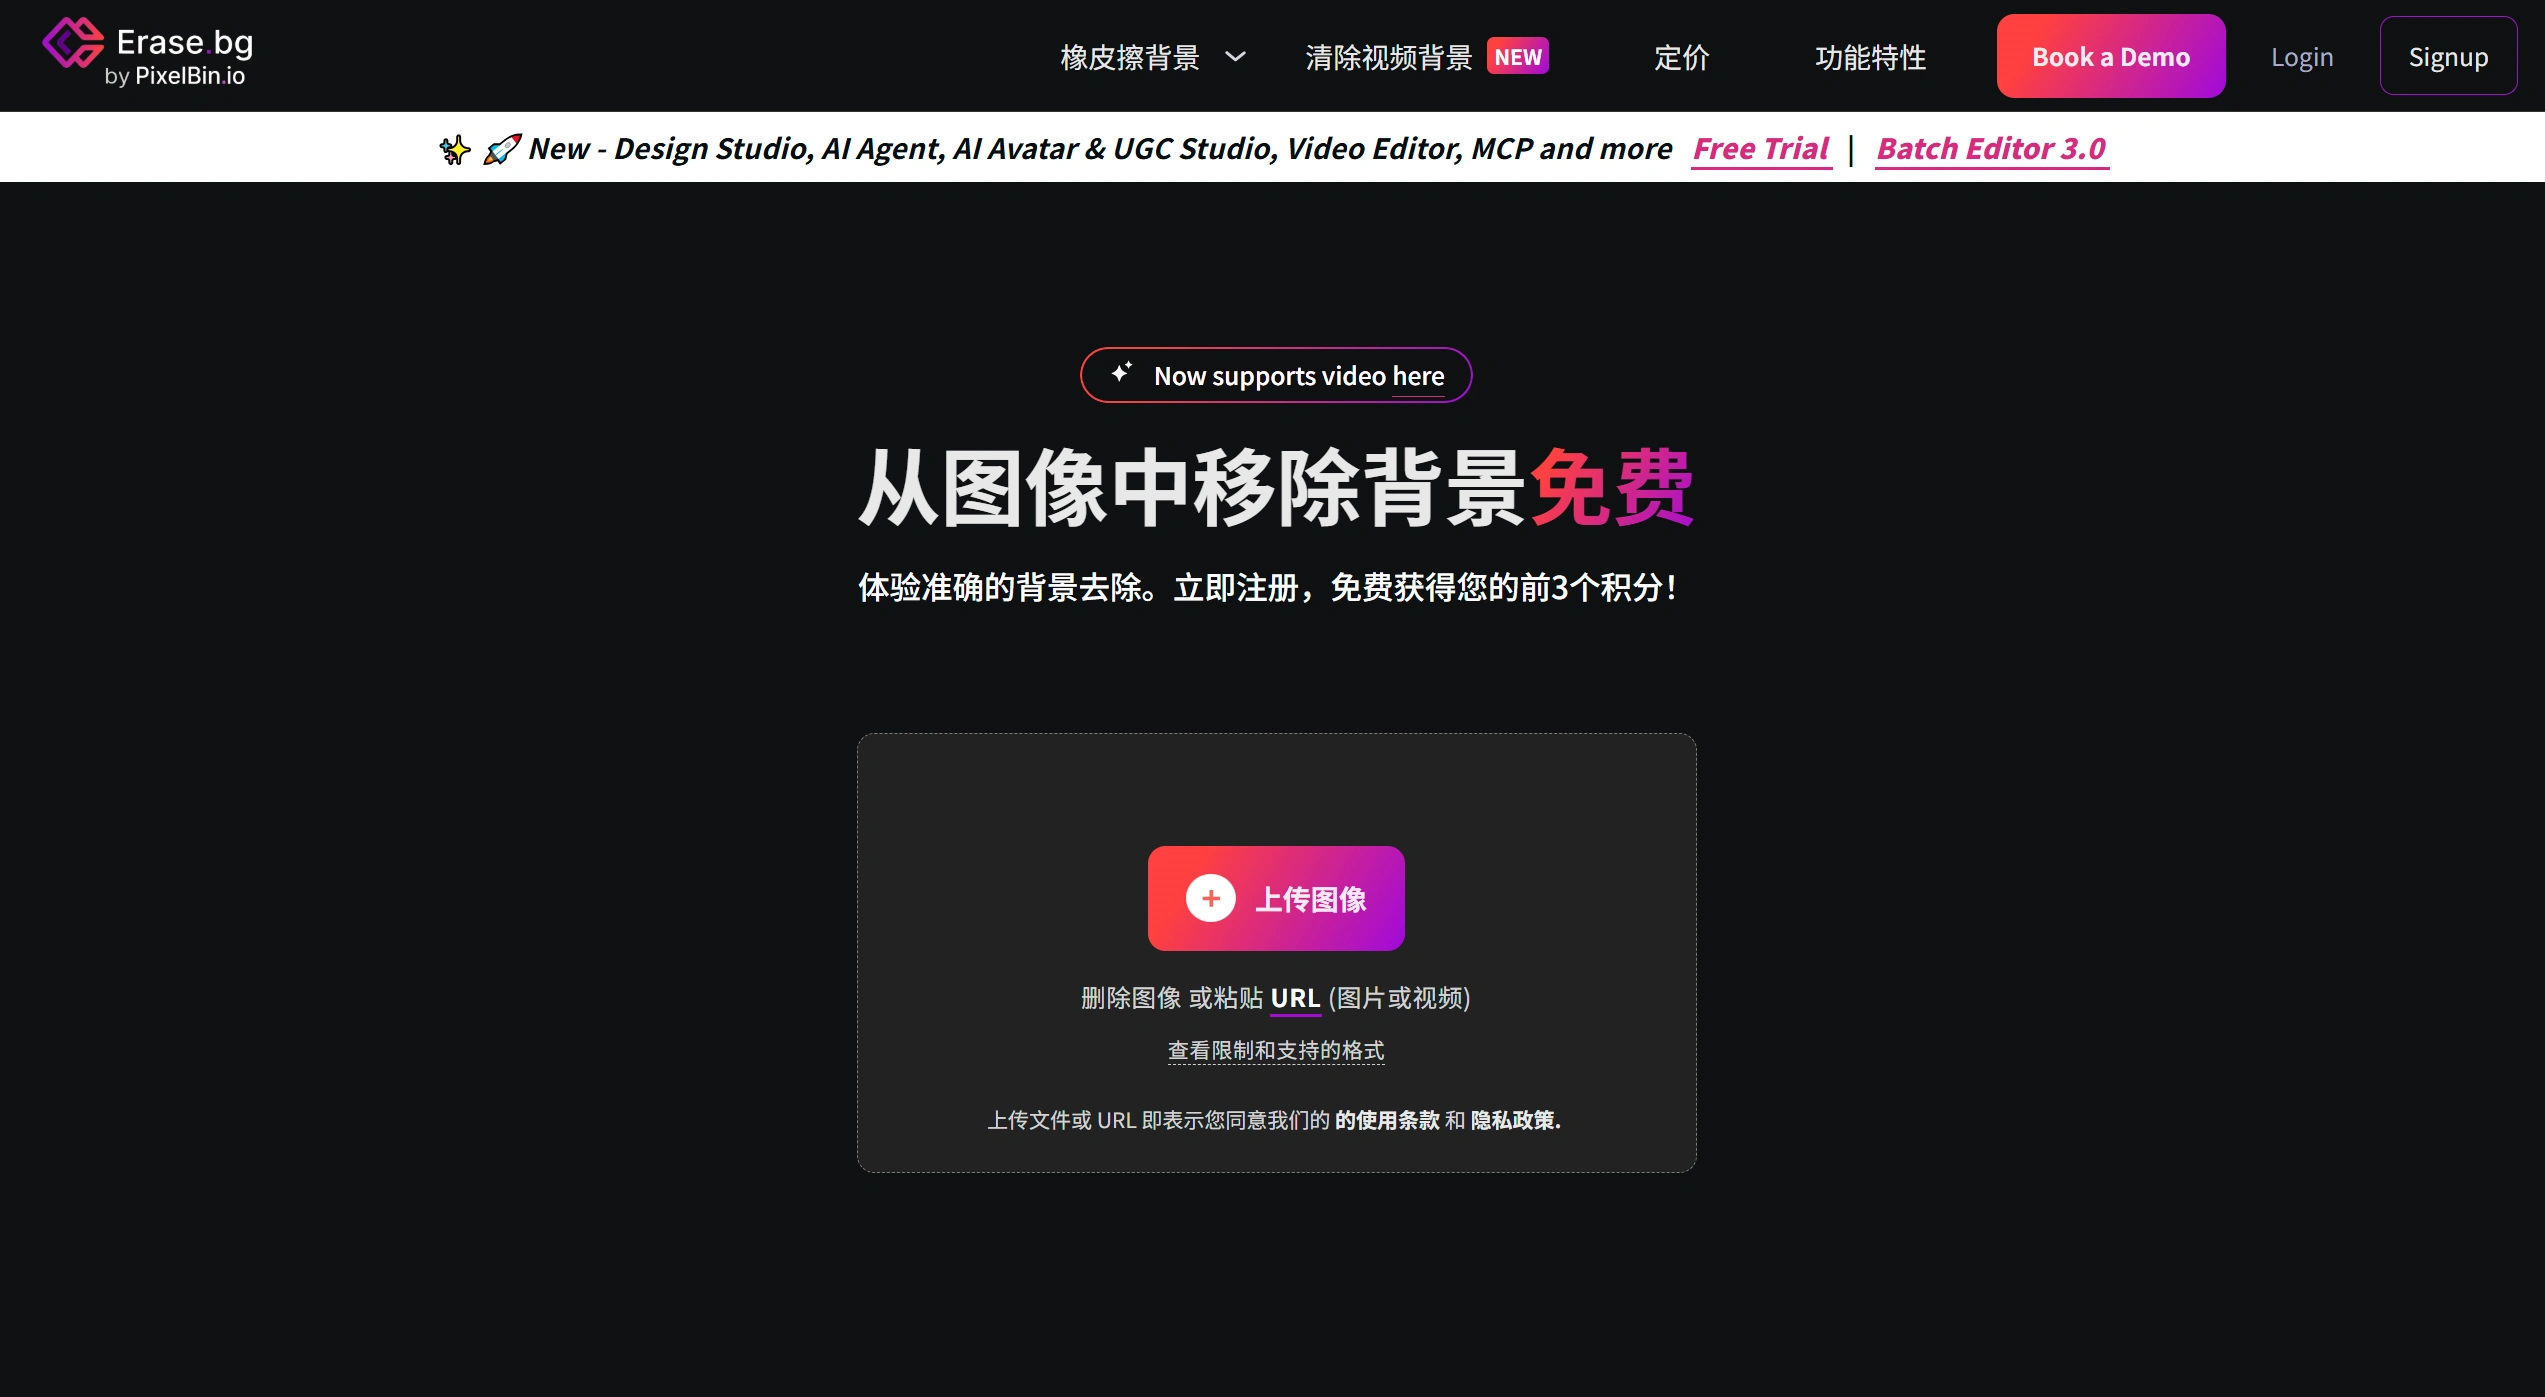
Task: Open the 清除视频背景 menu item
Action: (x=1388, y=57)
